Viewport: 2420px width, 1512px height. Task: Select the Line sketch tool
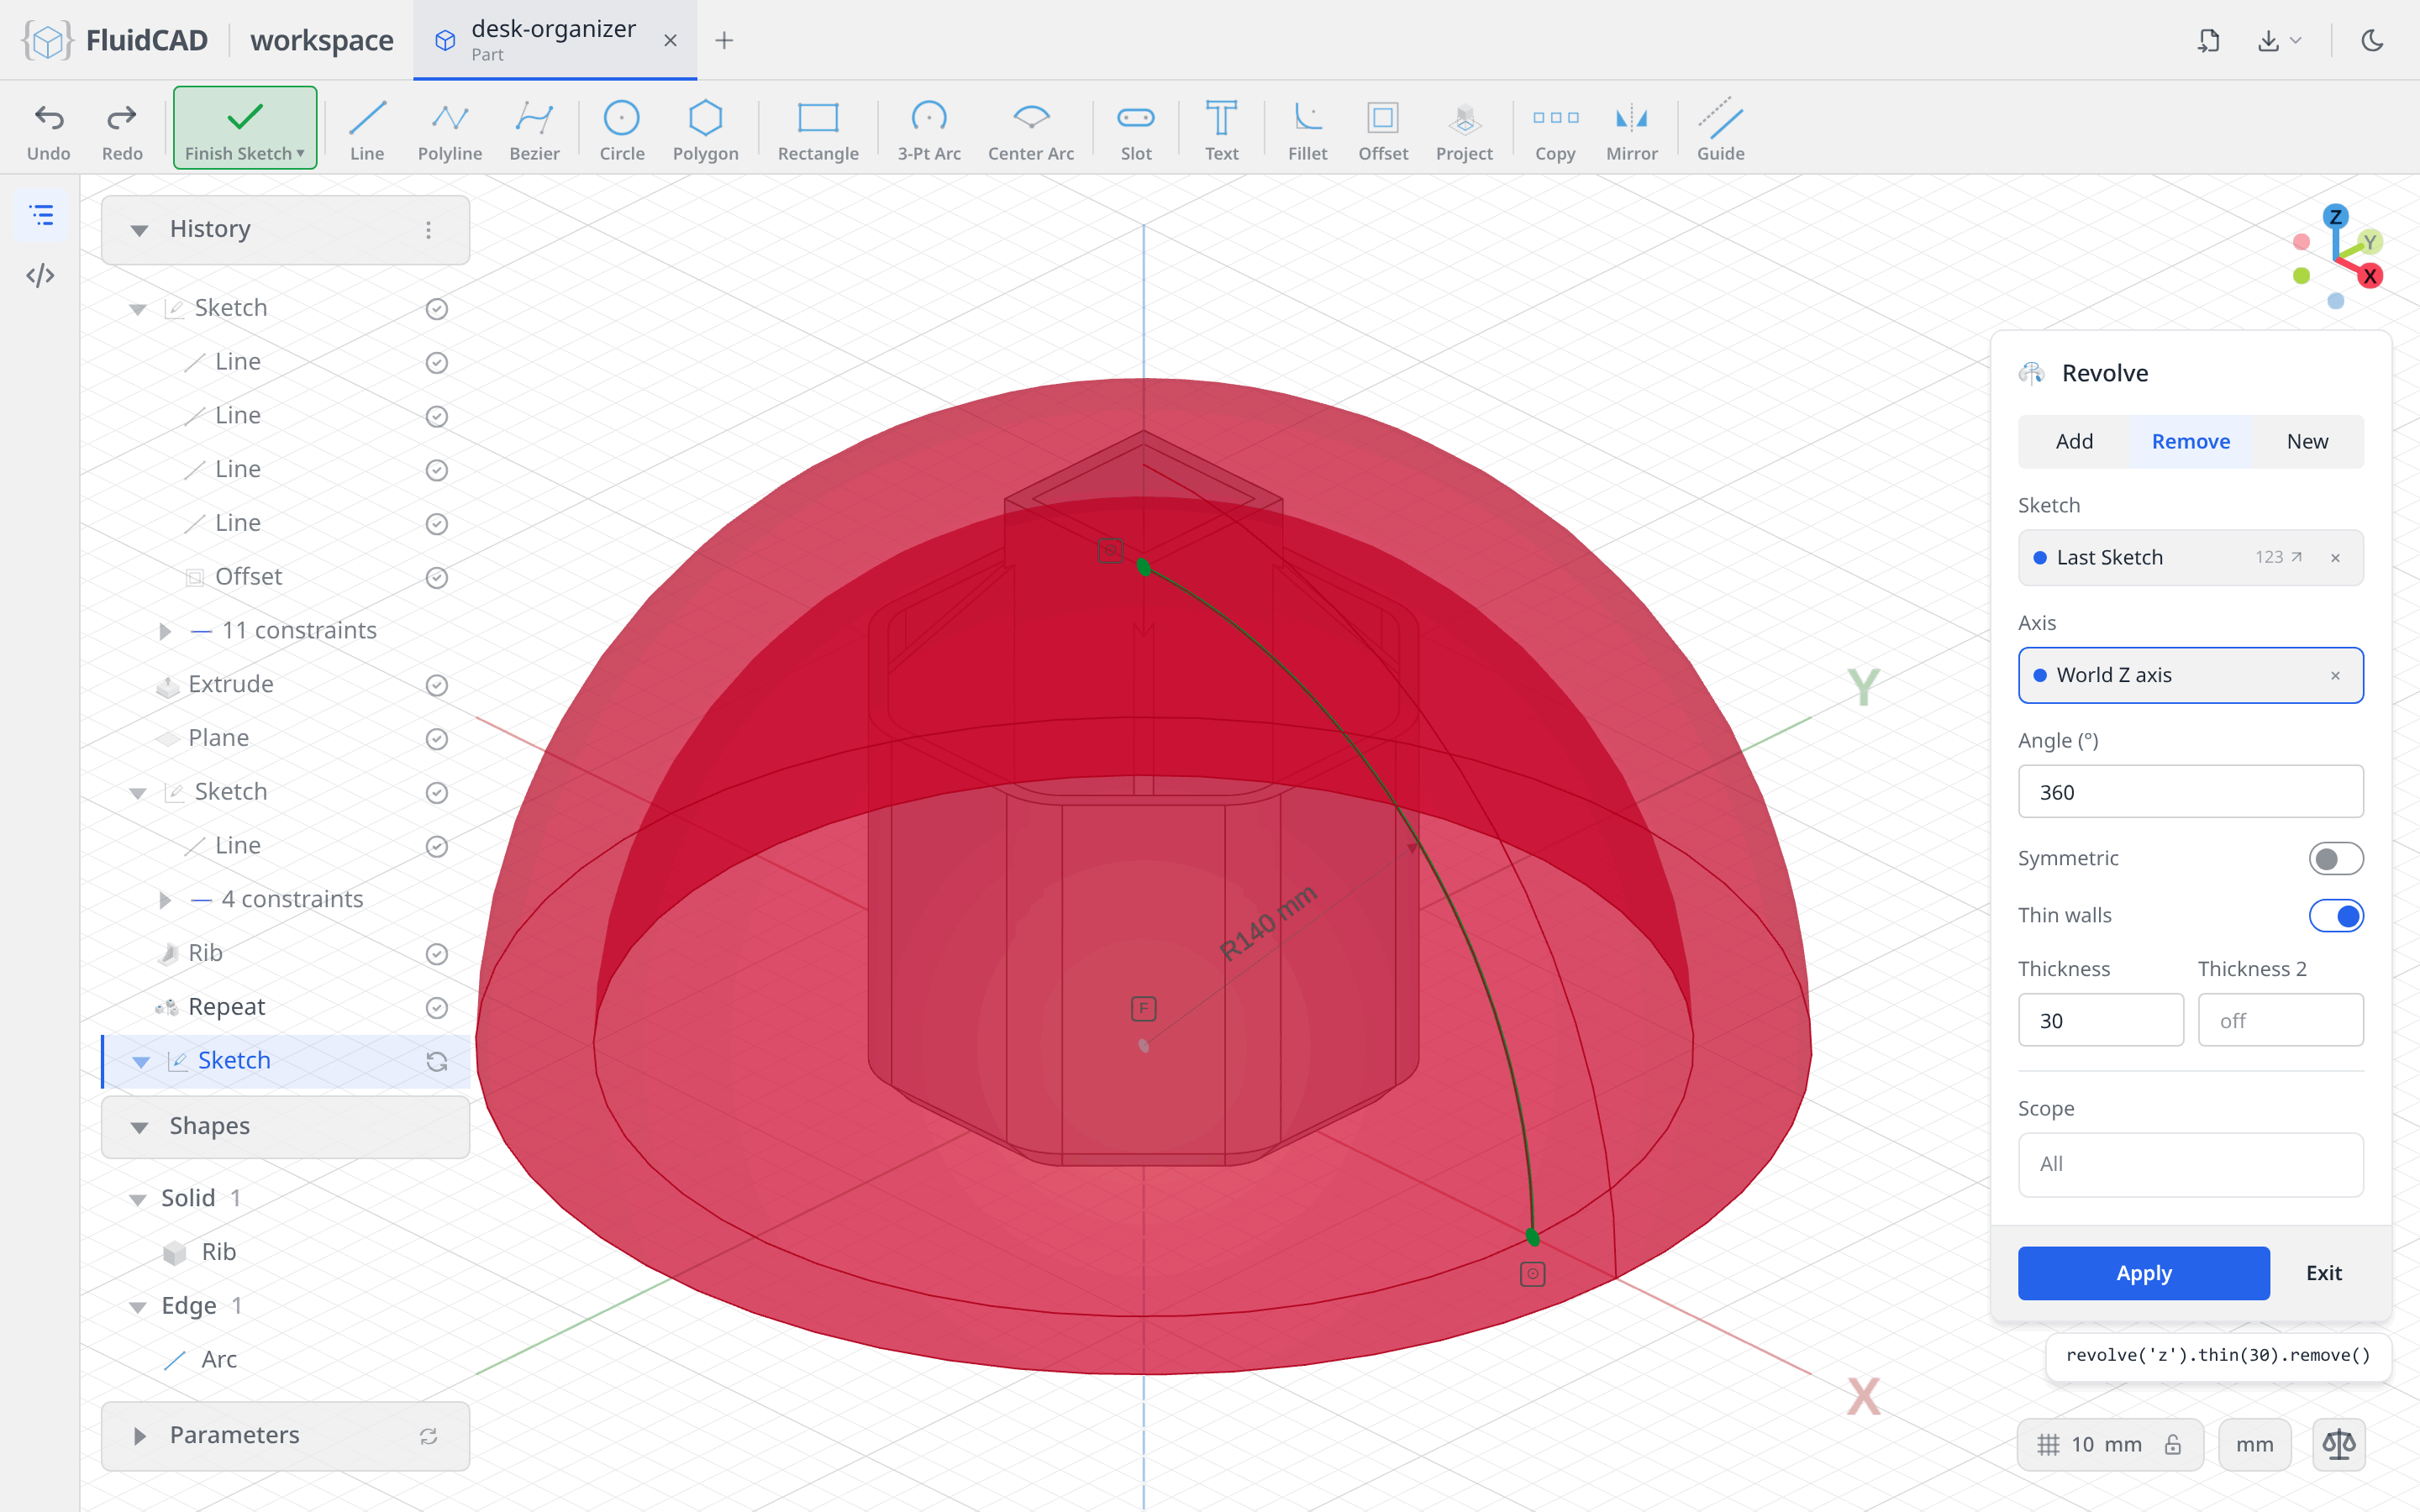pos(367,130)
